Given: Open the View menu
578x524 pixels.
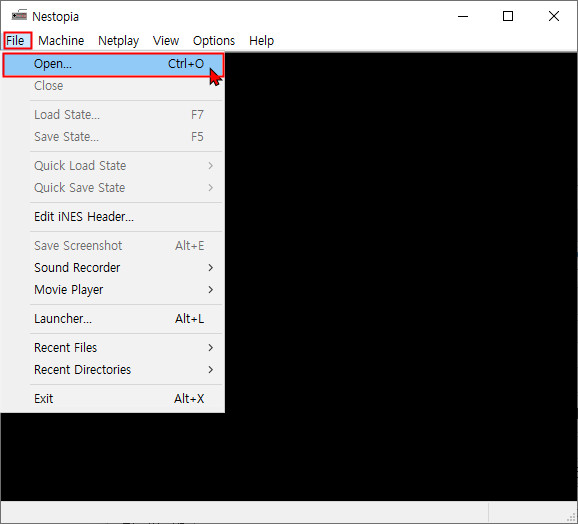Looking at the screenshot, I should [166, 41].
